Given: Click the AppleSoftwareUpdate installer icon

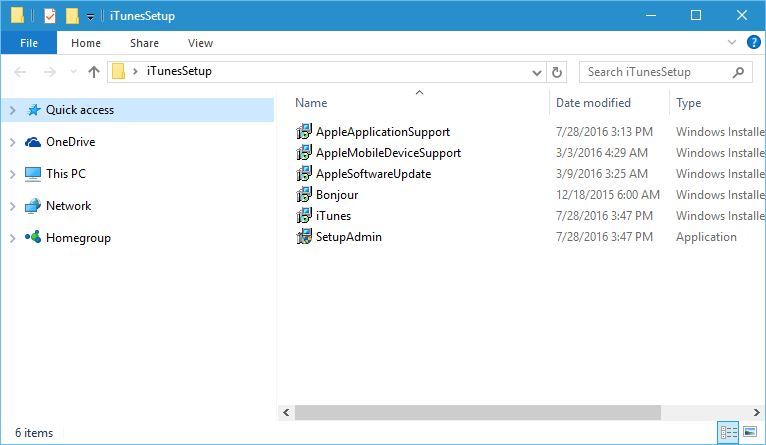Looking at the screenshot, I should pos(304,173).
